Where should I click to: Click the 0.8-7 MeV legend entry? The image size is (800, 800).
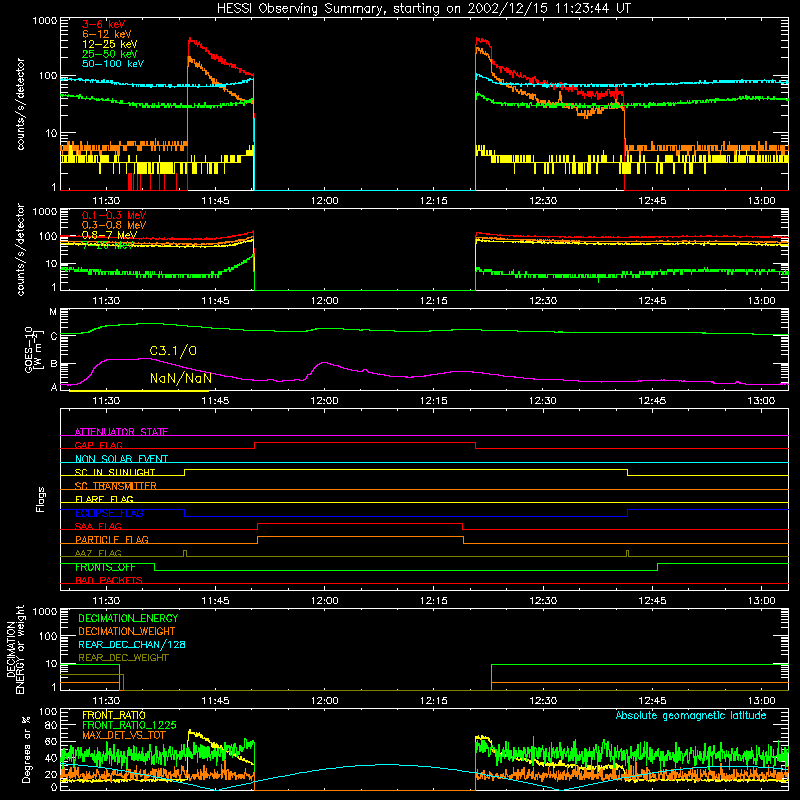click(110, 235)
